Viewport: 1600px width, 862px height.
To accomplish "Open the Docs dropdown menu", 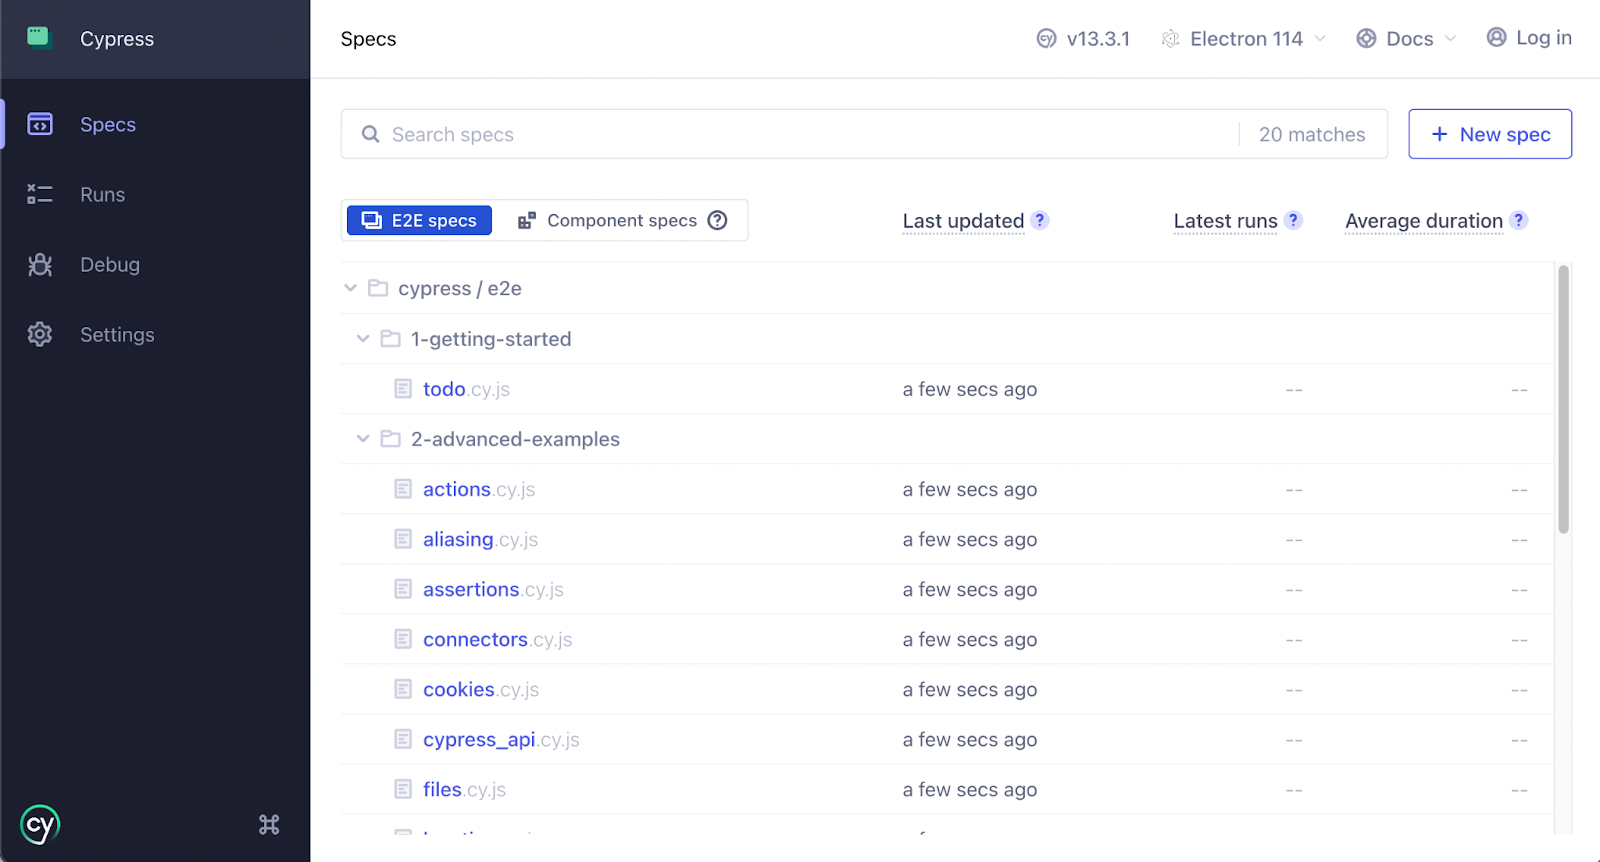I will pos(1406,39).
